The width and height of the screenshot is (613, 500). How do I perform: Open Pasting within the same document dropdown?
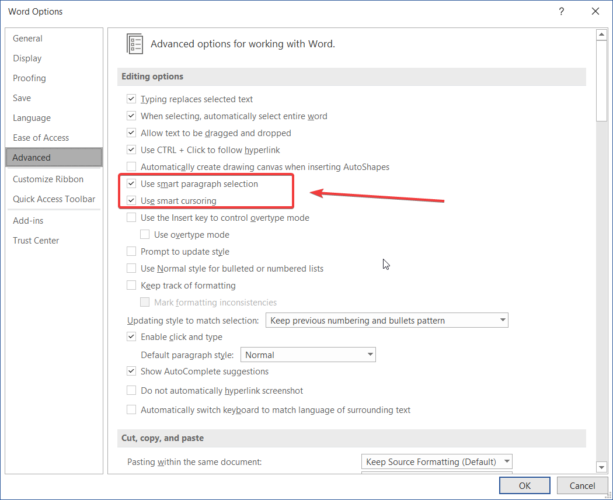(x=437, y=462)
